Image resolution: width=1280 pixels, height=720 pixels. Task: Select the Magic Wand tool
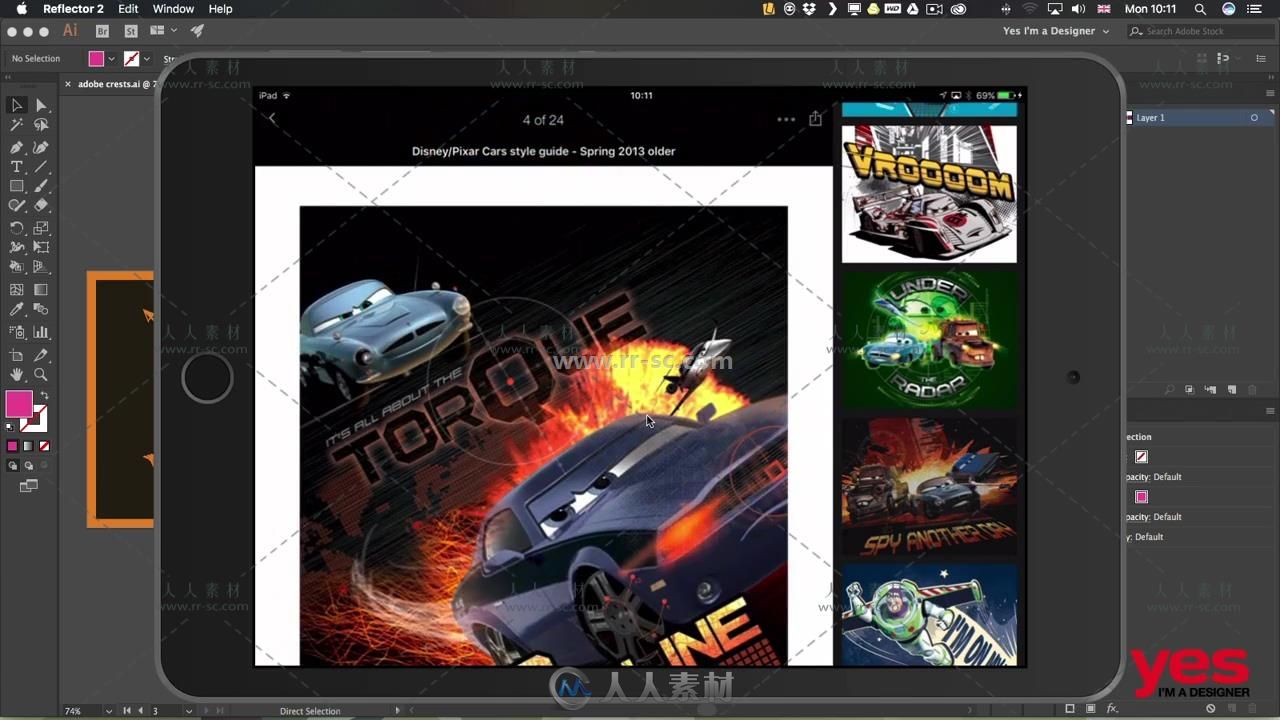(17, 125)
